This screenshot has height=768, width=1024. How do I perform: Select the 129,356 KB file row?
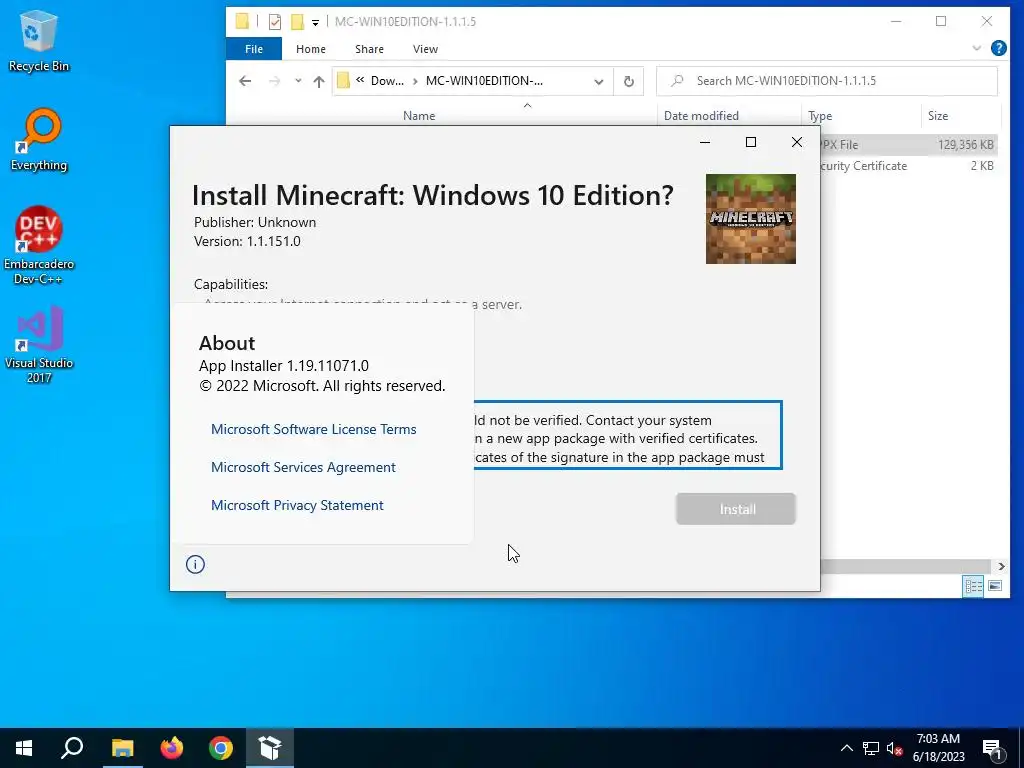click(x=909, y=145)
